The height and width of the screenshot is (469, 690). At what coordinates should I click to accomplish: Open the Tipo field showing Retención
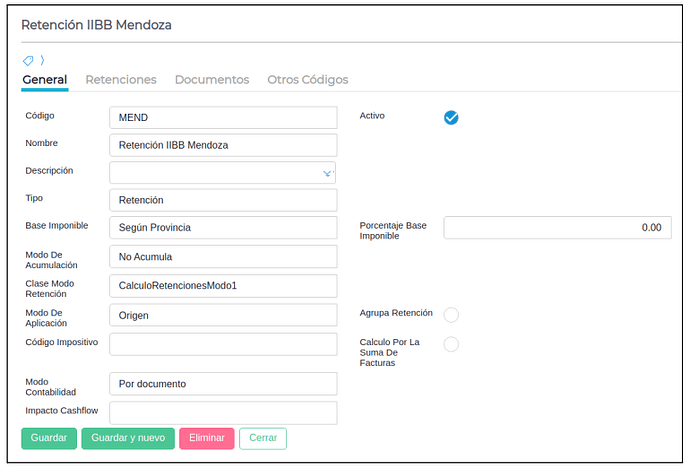223,200
